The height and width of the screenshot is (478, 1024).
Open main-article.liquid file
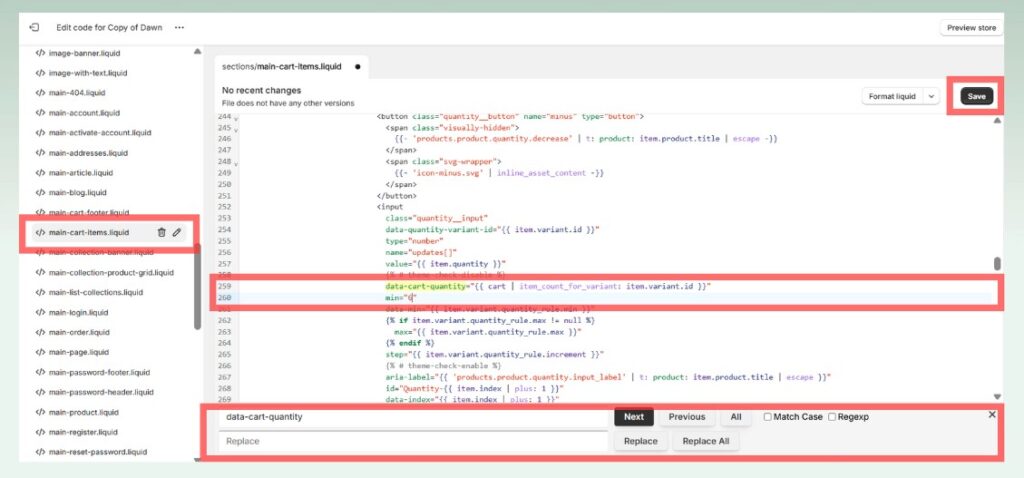[x=81, y=172]
